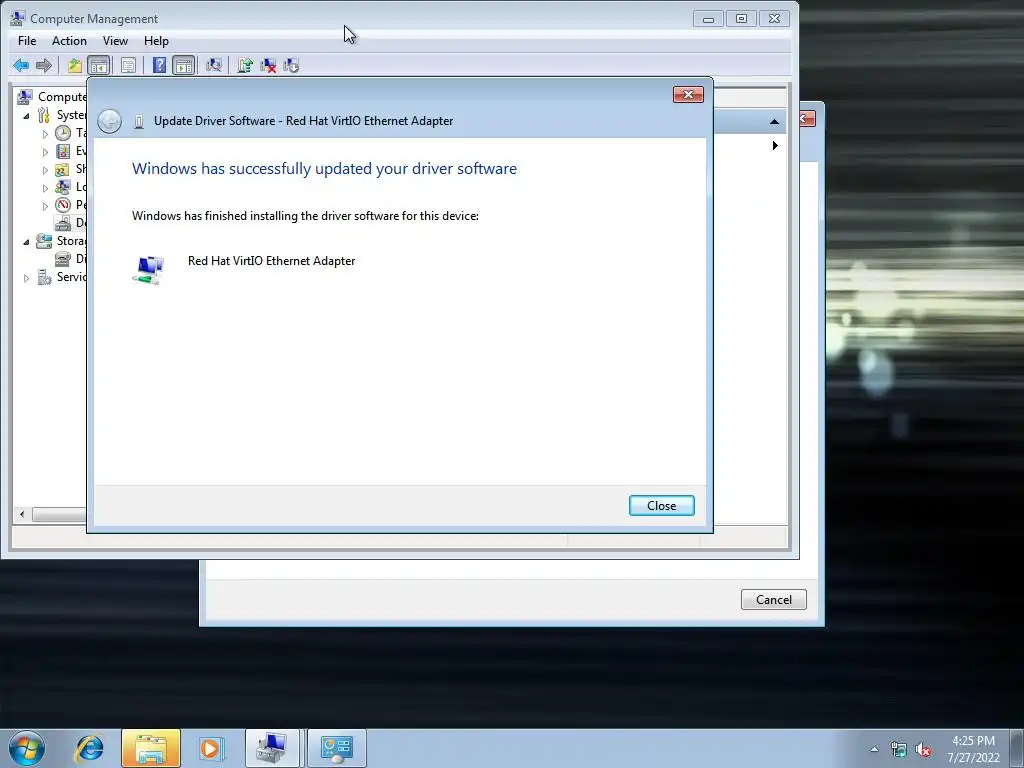1024x768 pixels.
Task: Open Internet Explorer from taskbar
Action: point(89,748)
